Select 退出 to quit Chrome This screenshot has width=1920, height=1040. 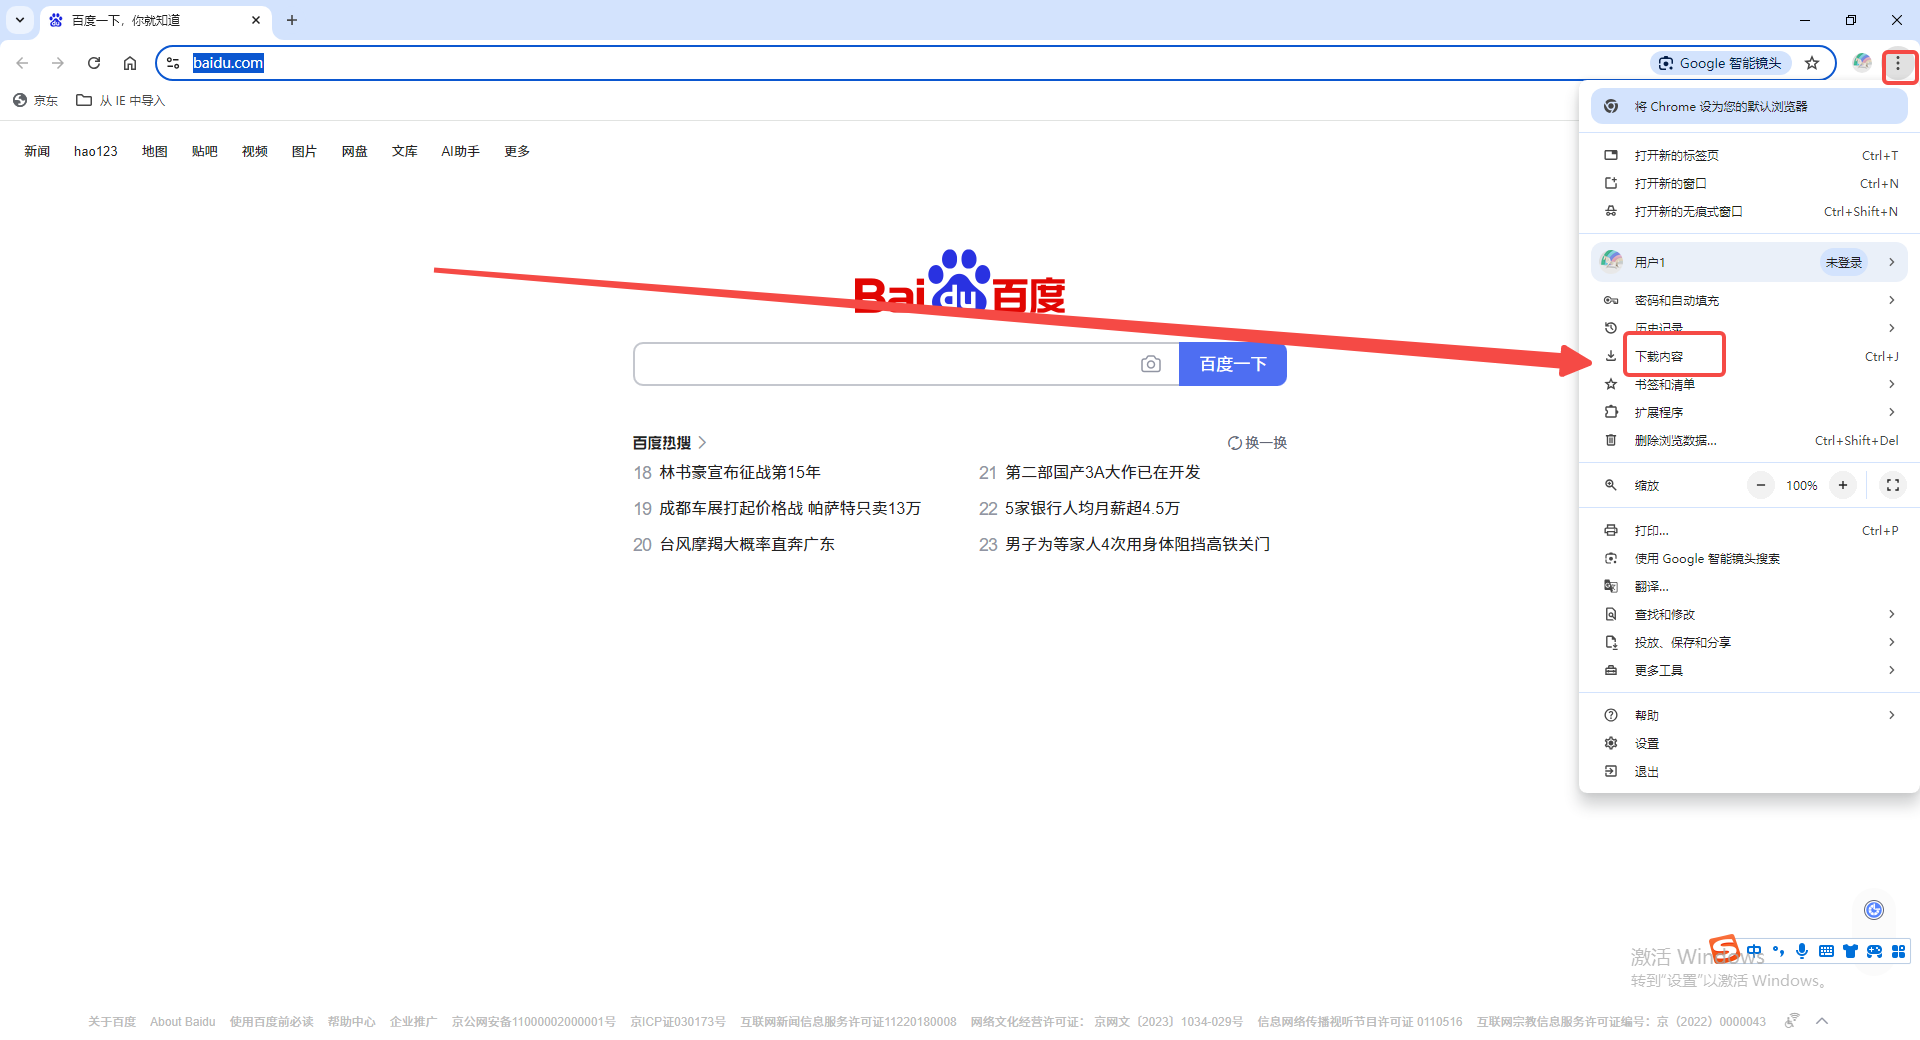(x=1749, y=771)
